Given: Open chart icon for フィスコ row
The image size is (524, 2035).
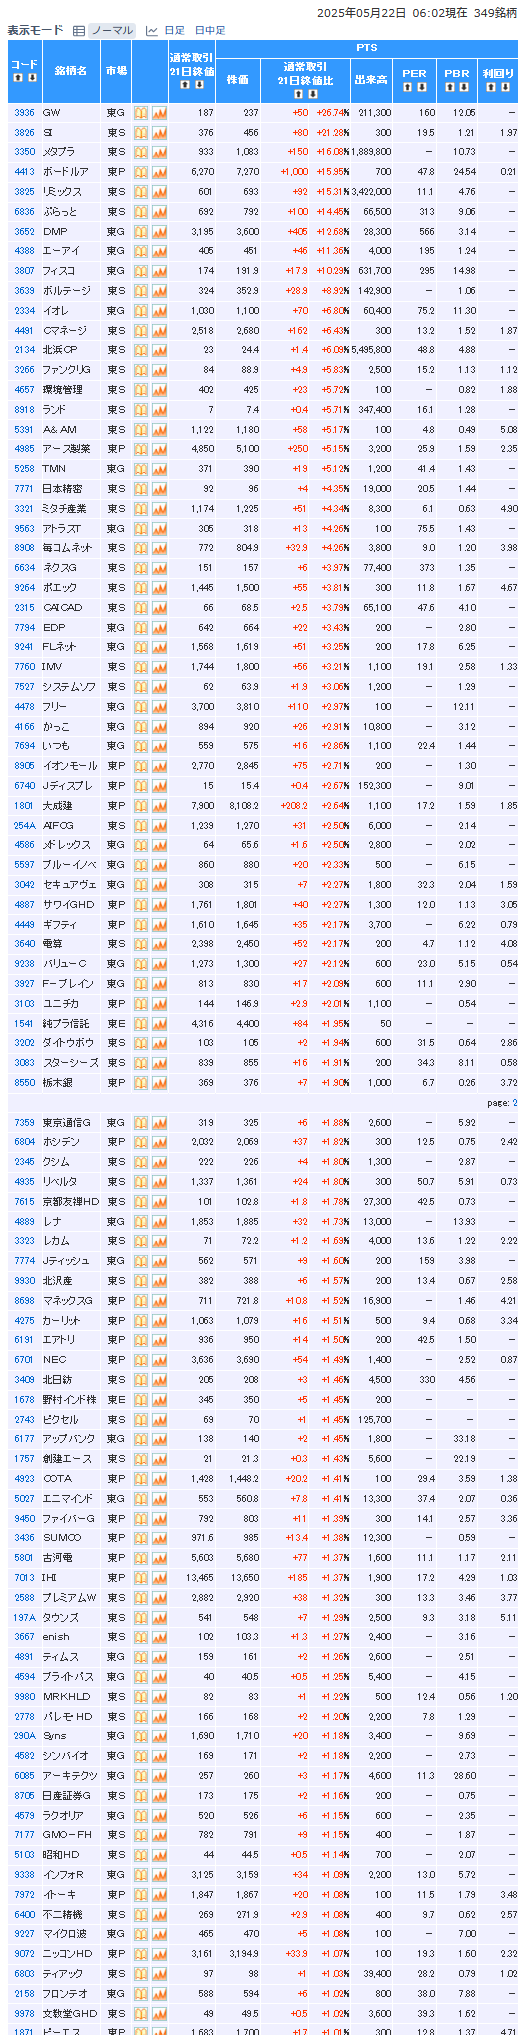Looking at the screenshot, I should click(x=159, y=271).
